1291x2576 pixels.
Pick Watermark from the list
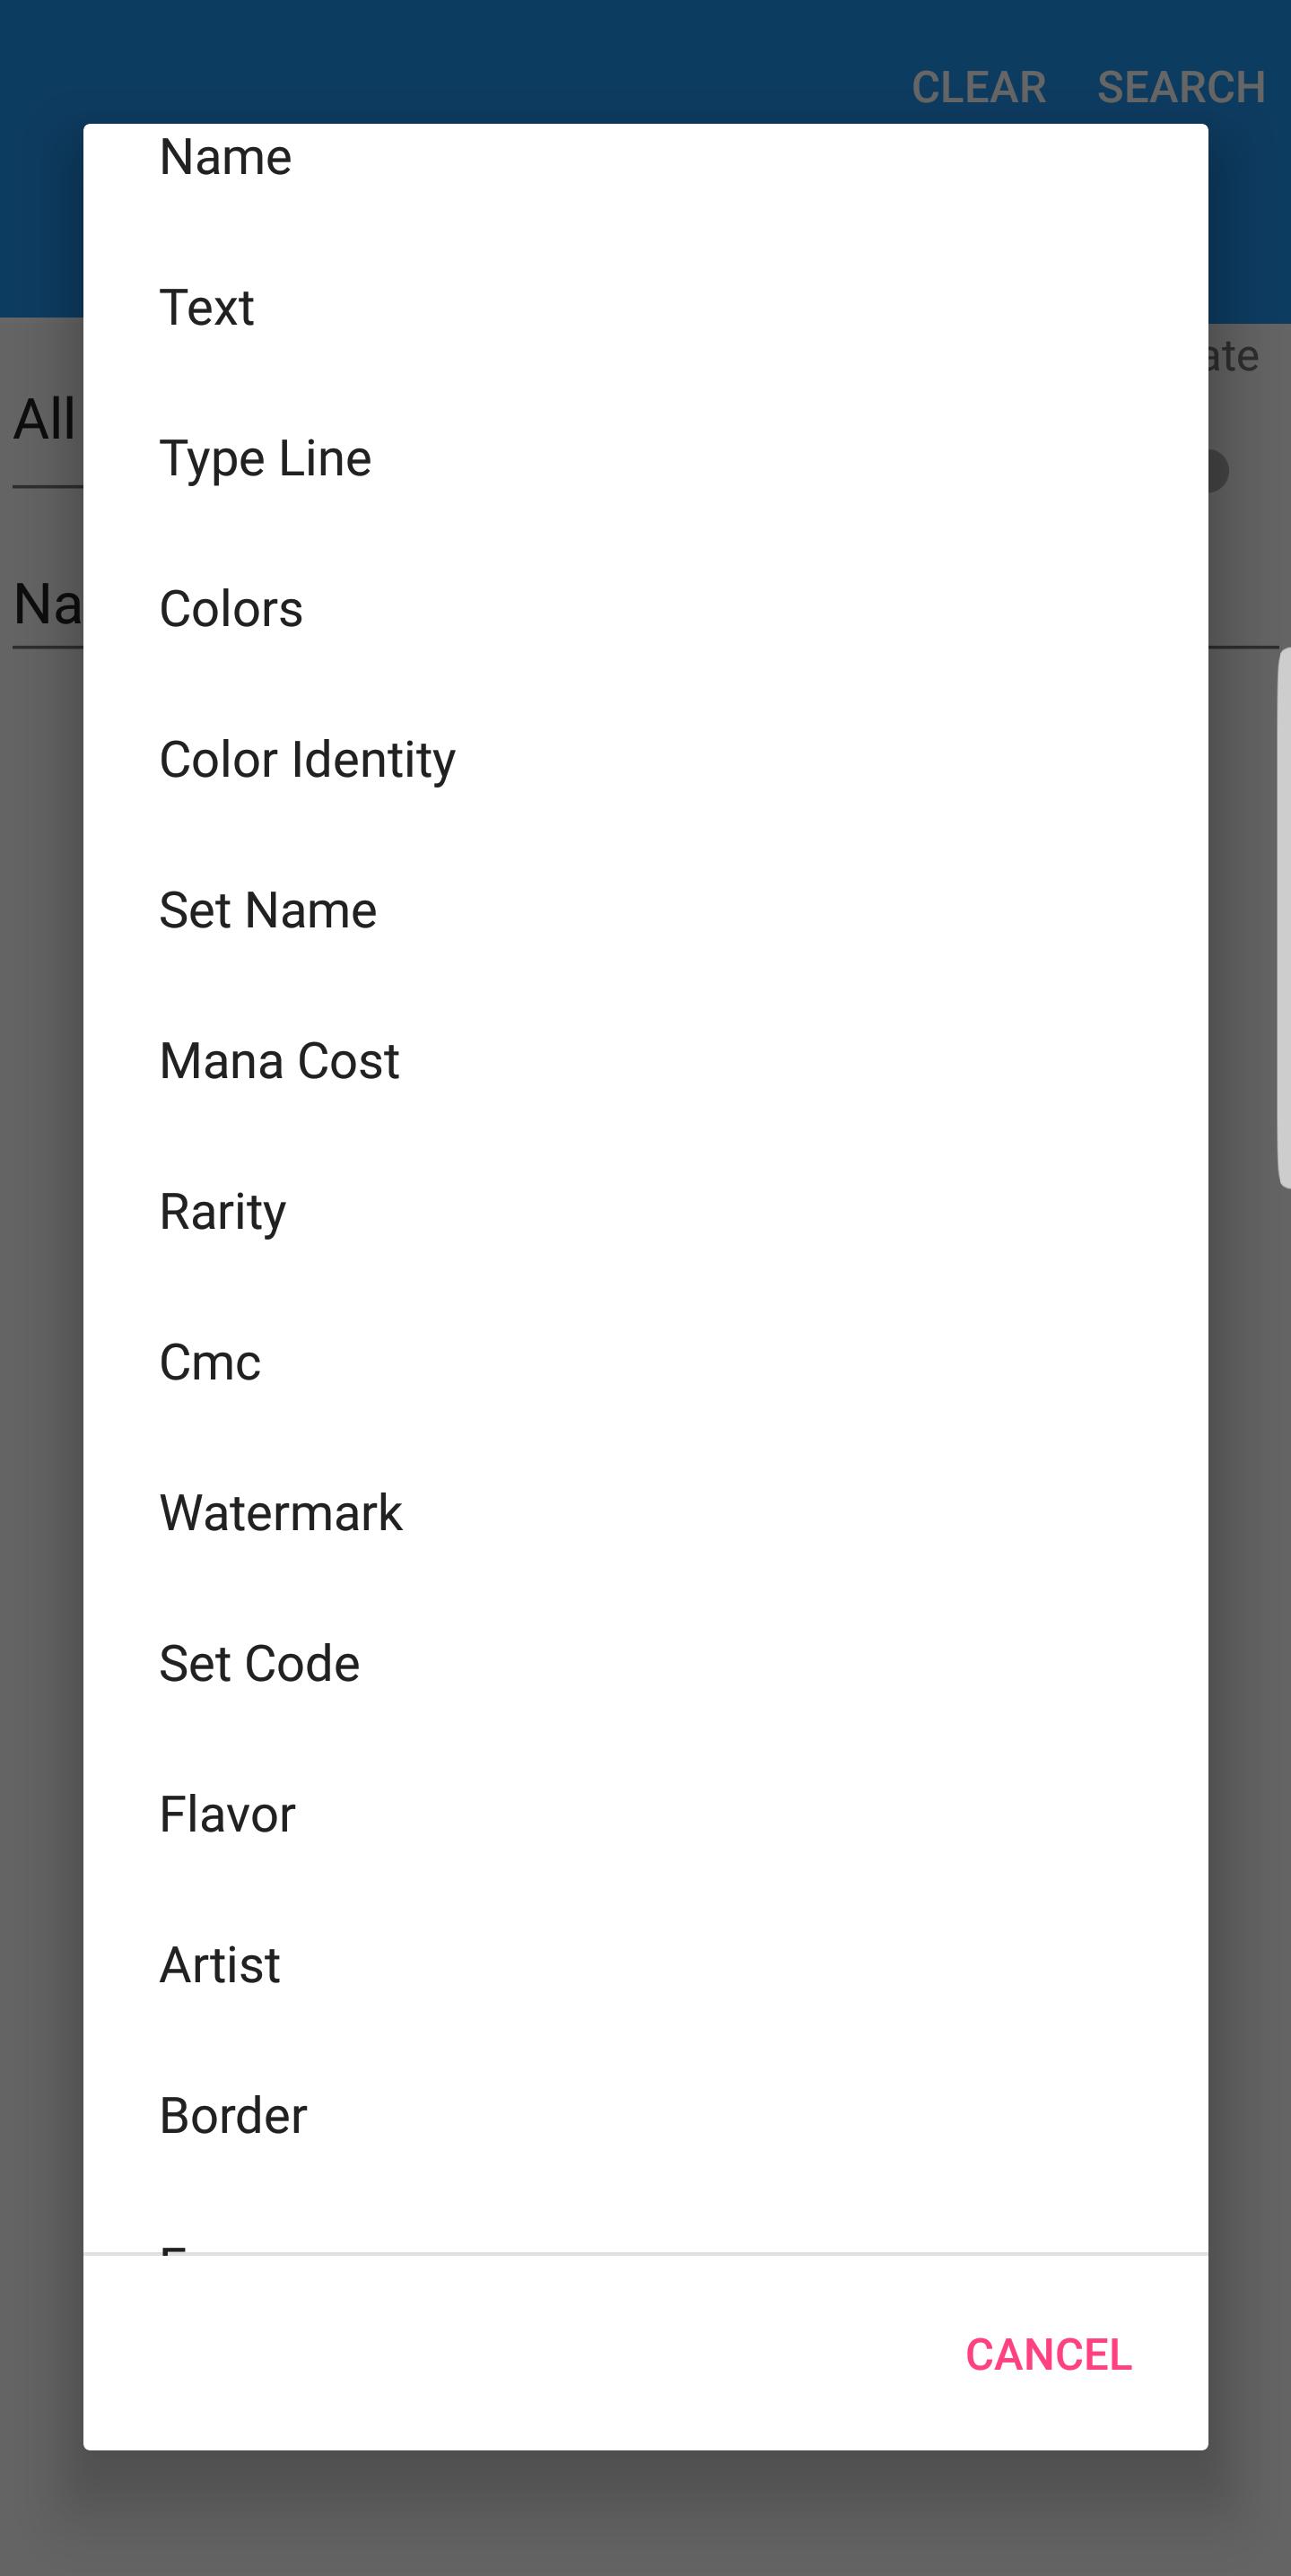pos(281,1513)
